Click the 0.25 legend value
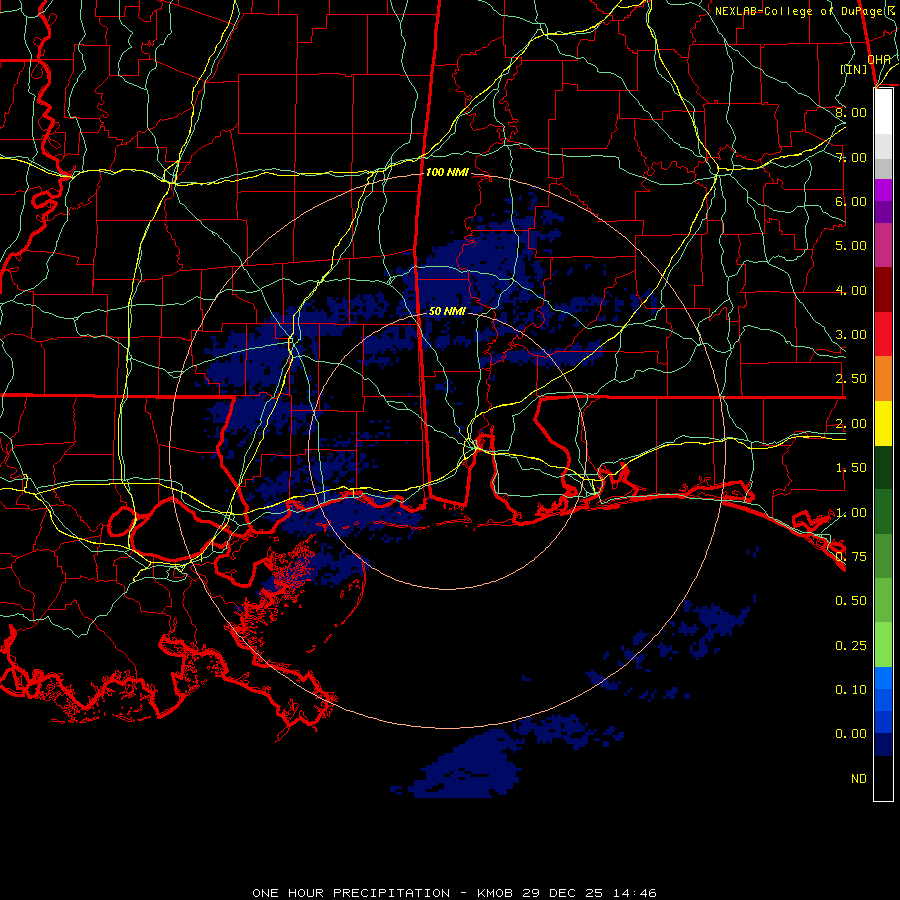900x900 pixels. pos(851,646)
